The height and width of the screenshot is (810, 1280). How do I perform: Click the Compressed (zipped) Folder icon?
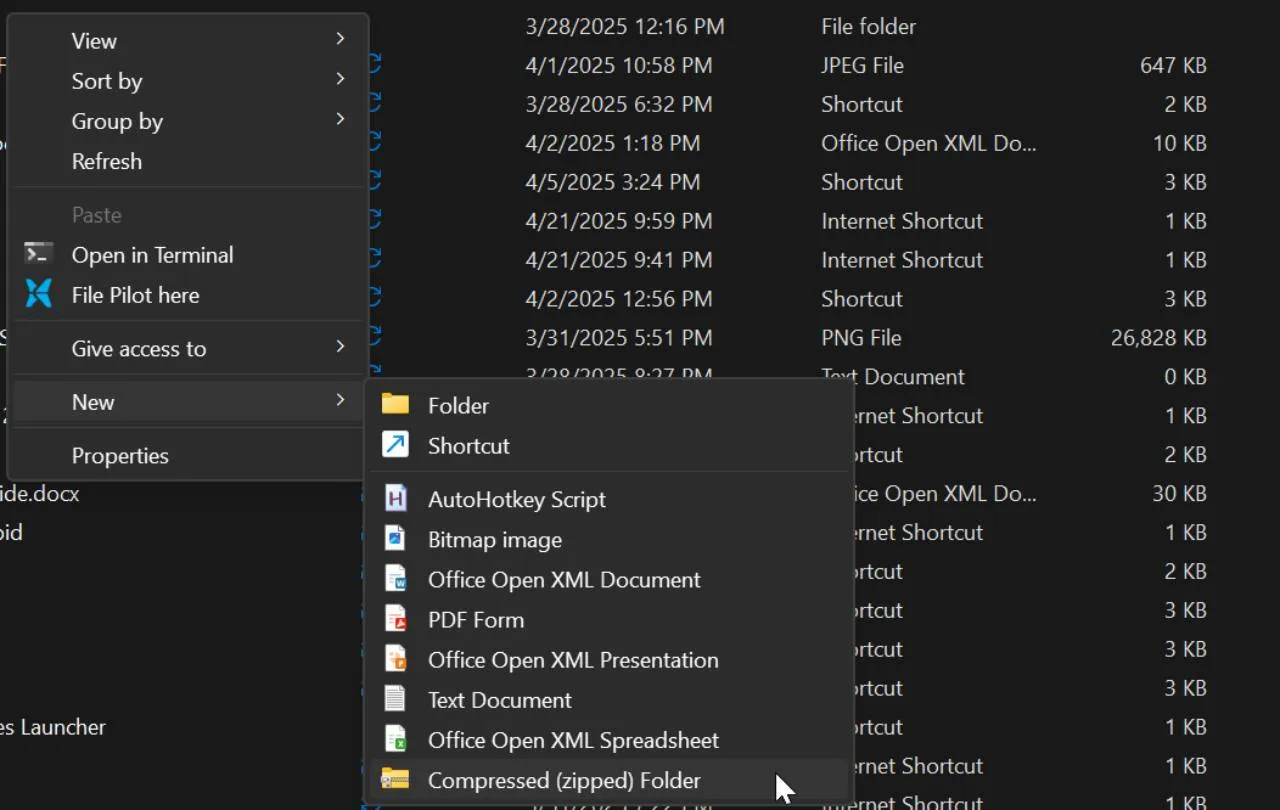pyautogui.click(x=394, y=780)
